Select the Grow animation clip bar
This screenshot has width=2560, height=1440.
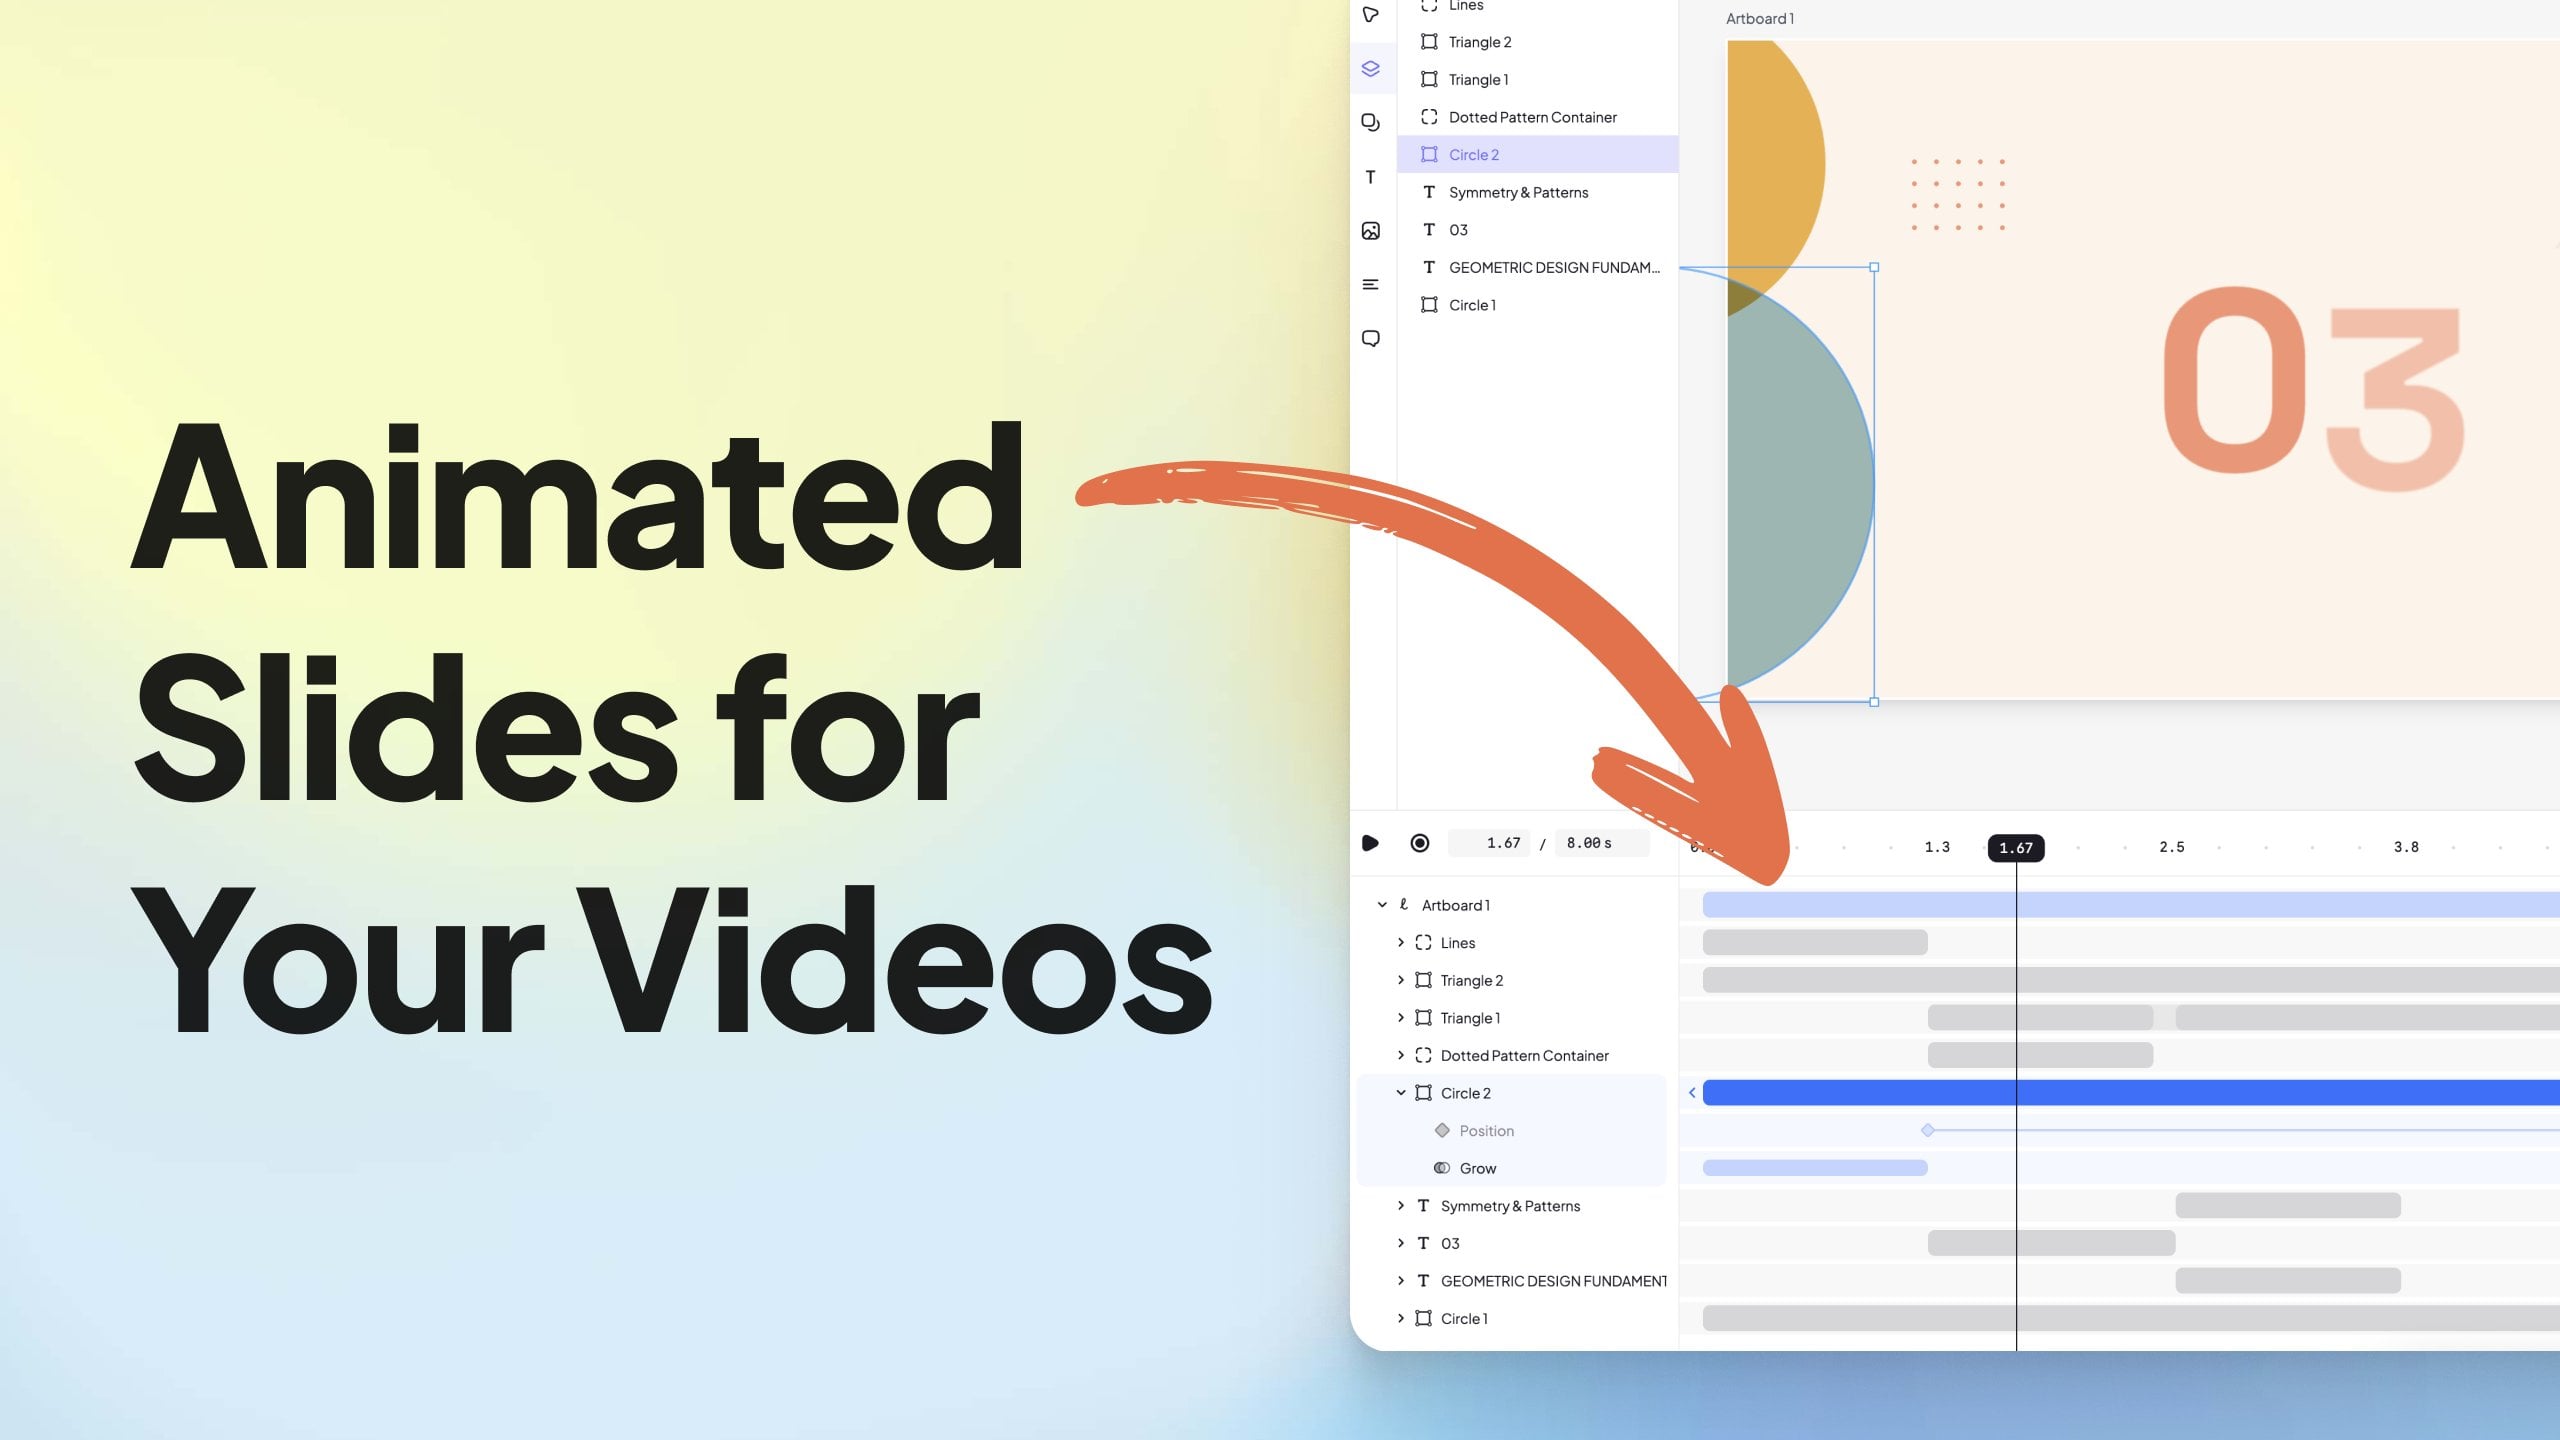[1815, 1168]
